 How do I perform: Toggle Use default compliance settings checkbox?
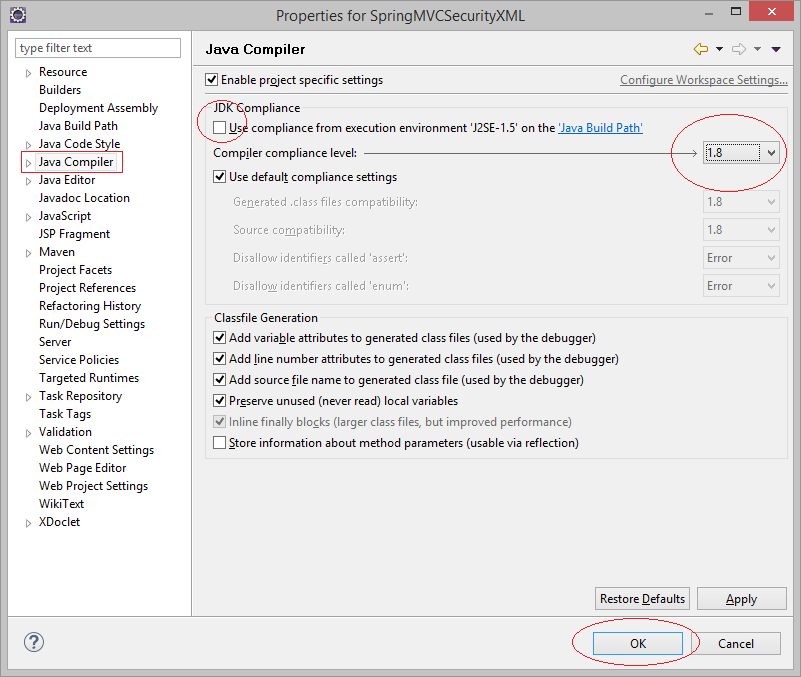[220, 177]
